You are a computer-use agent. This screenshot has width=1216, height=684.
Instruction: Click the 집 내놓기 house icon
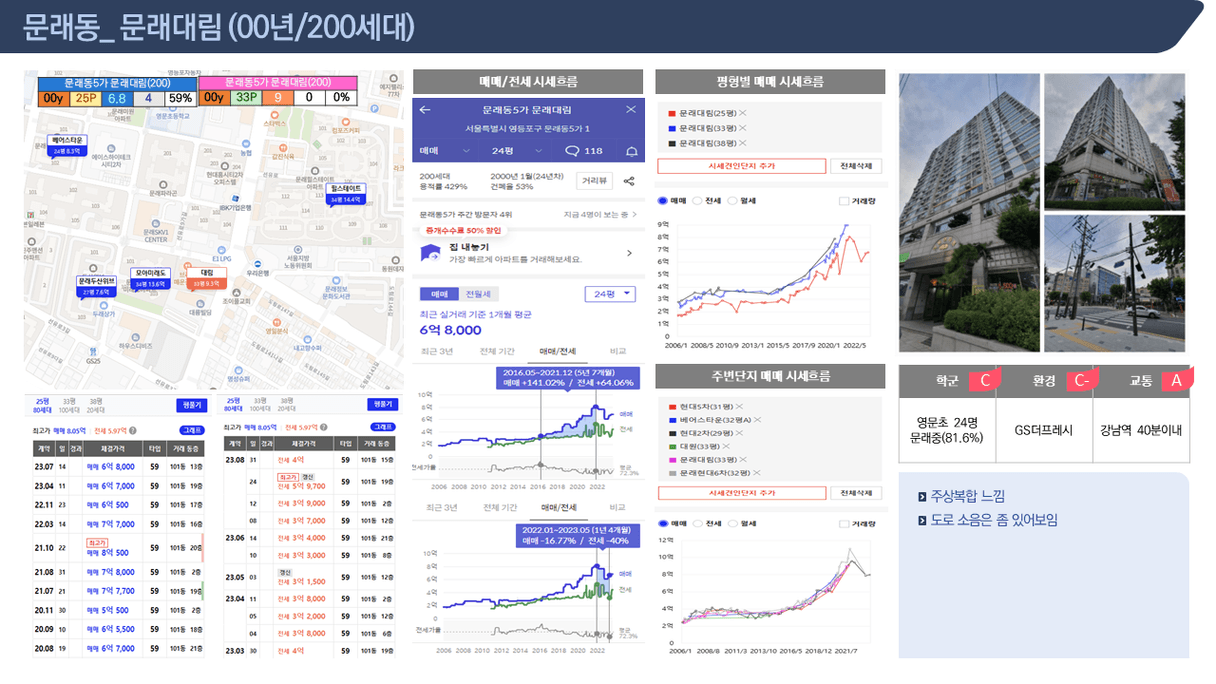click(x=430, y=253)
